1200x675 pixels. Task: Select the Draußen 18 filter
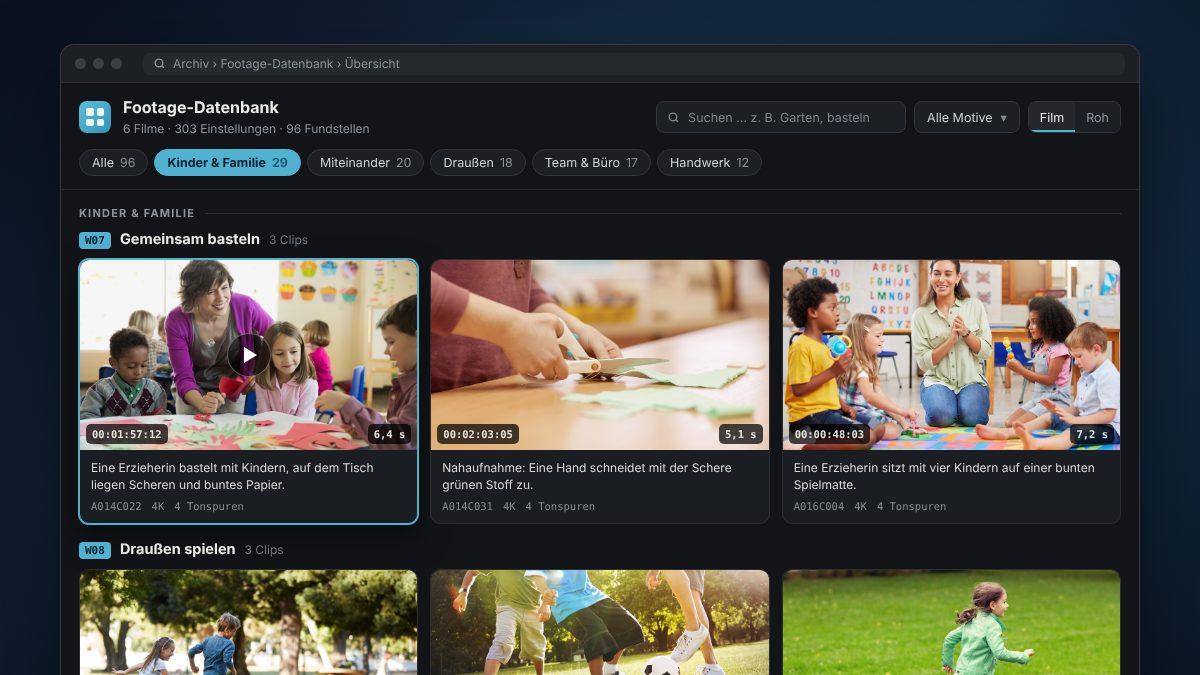pos(478,162)
